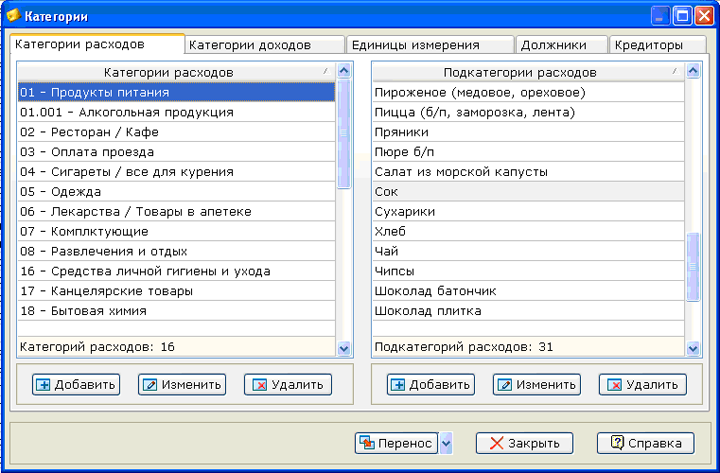Click Удалить under the expense categories list
The height and width of the screenshot is (473, 720).
point(288,384)
